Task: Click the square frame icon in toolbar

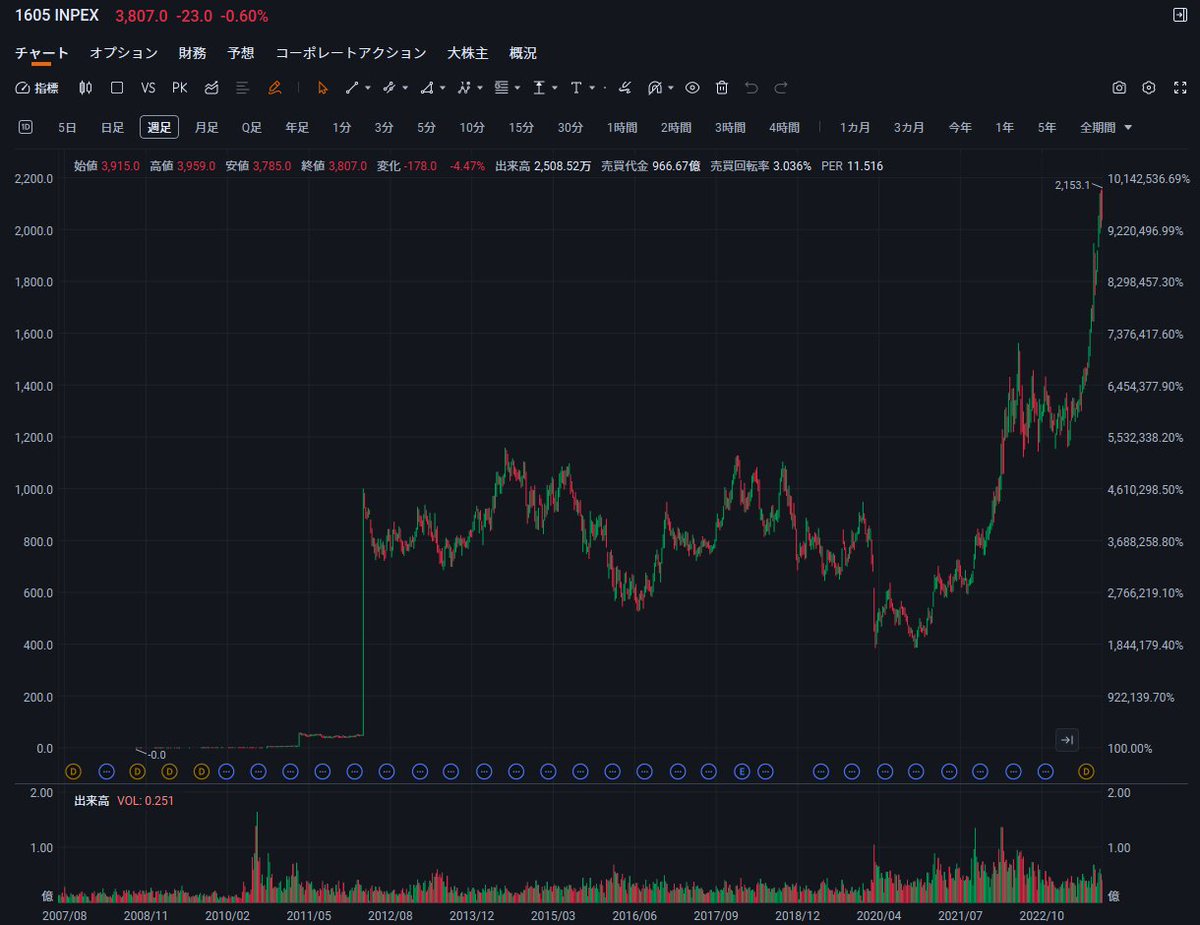Action: [x=117, y=88]
